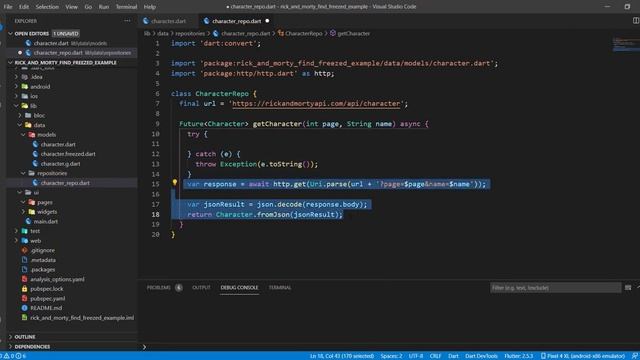Change encoding via UTF-8 status item
The width and height of the screenshot is (640, 360).
tap(416, 356)
